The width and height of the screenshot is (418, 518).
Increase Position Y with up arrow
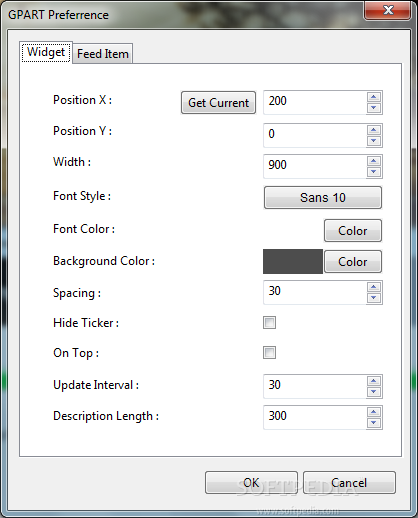click(x=374, y=130)
